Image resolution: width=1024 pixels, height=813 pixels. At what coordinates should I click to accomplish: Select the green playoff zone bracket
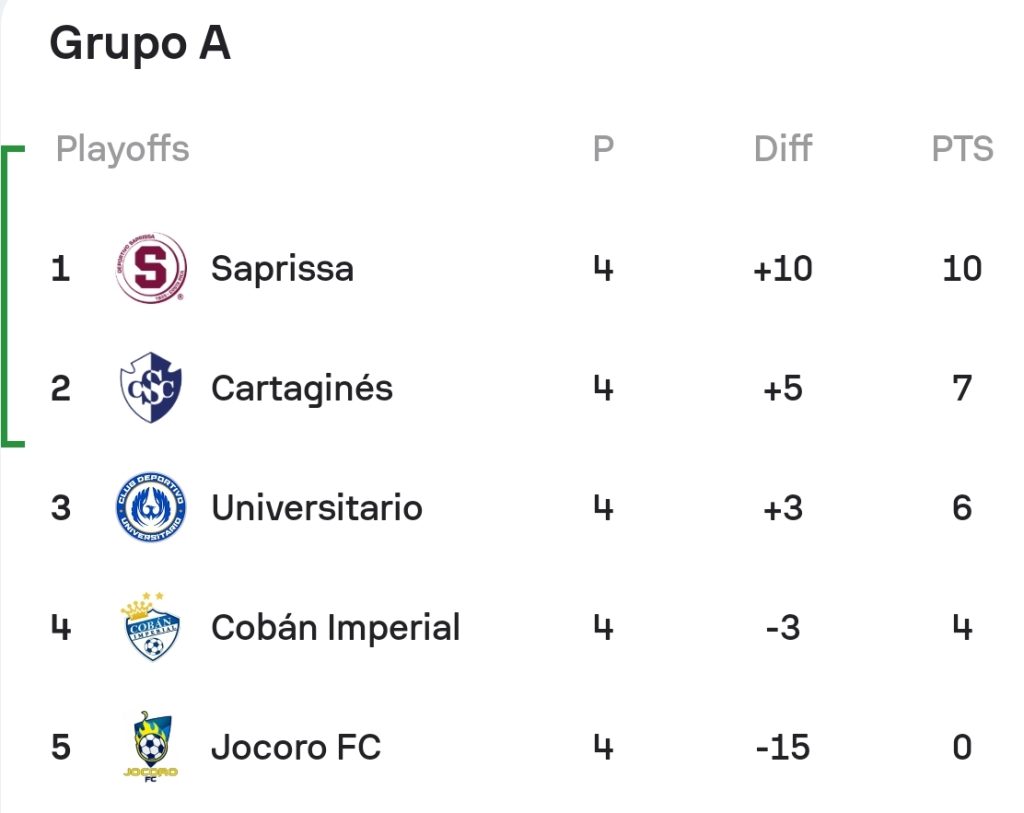(x=12, y=296)
